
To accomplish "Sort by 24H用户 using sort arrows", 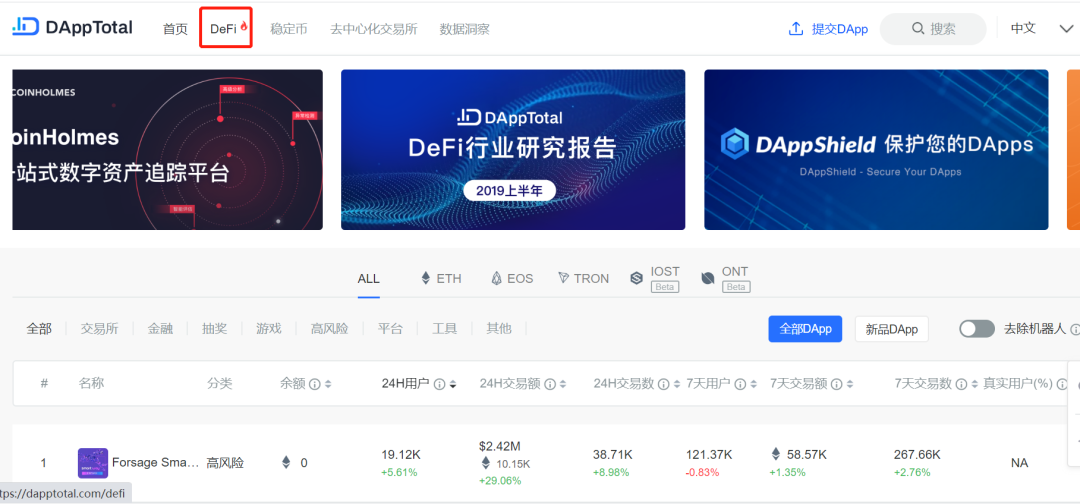I will pyautogui.click(x=453, y=384).
